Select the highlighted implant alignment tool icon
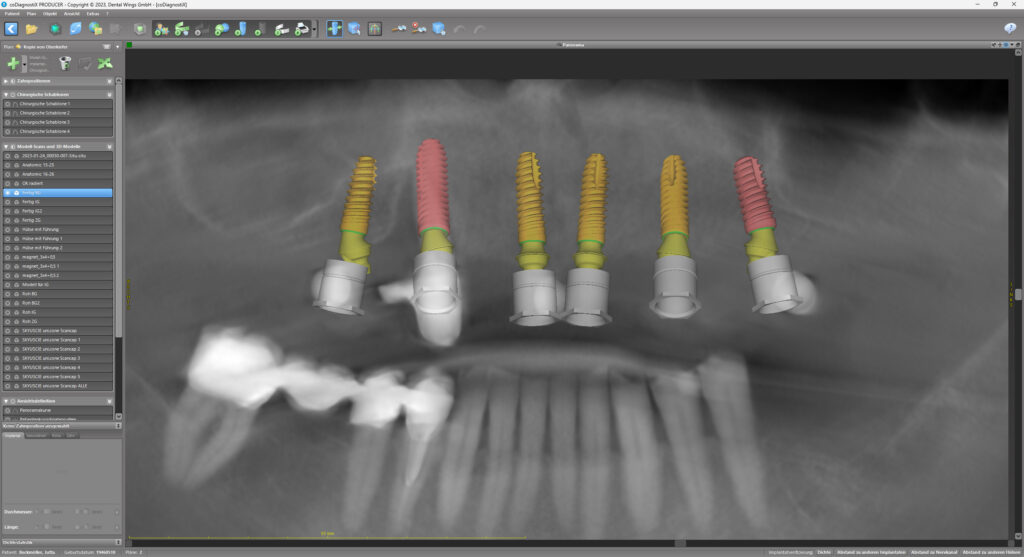 (334, 29)
